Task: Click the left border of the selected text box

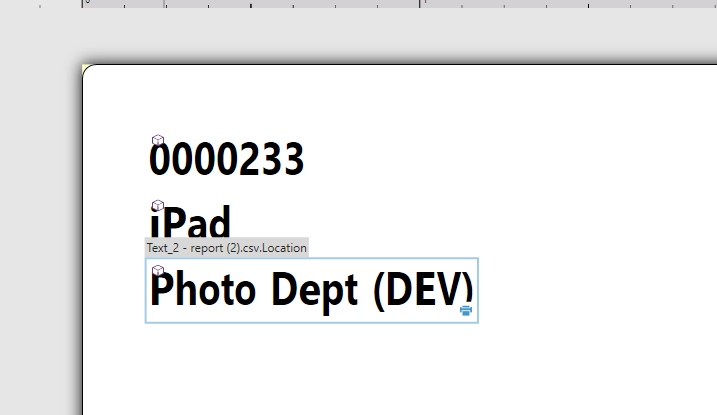Action: [x=145, y=291]
